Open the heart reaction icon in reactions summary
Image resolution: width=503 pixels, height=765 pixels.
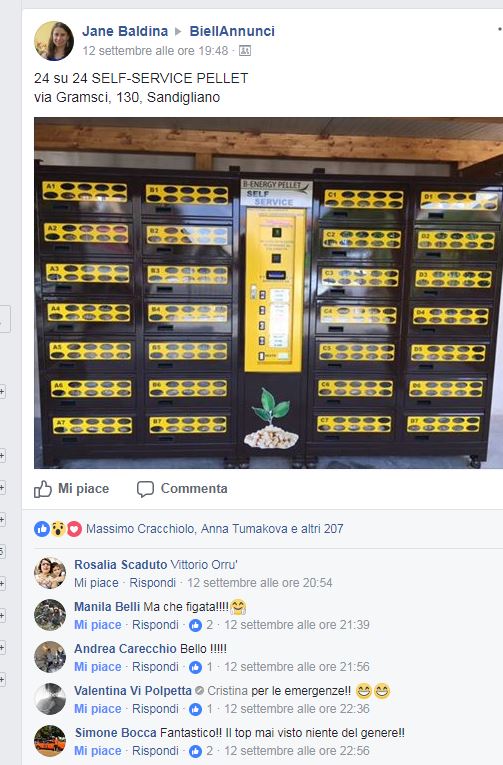pyautogui.click(x=74, y=528)
